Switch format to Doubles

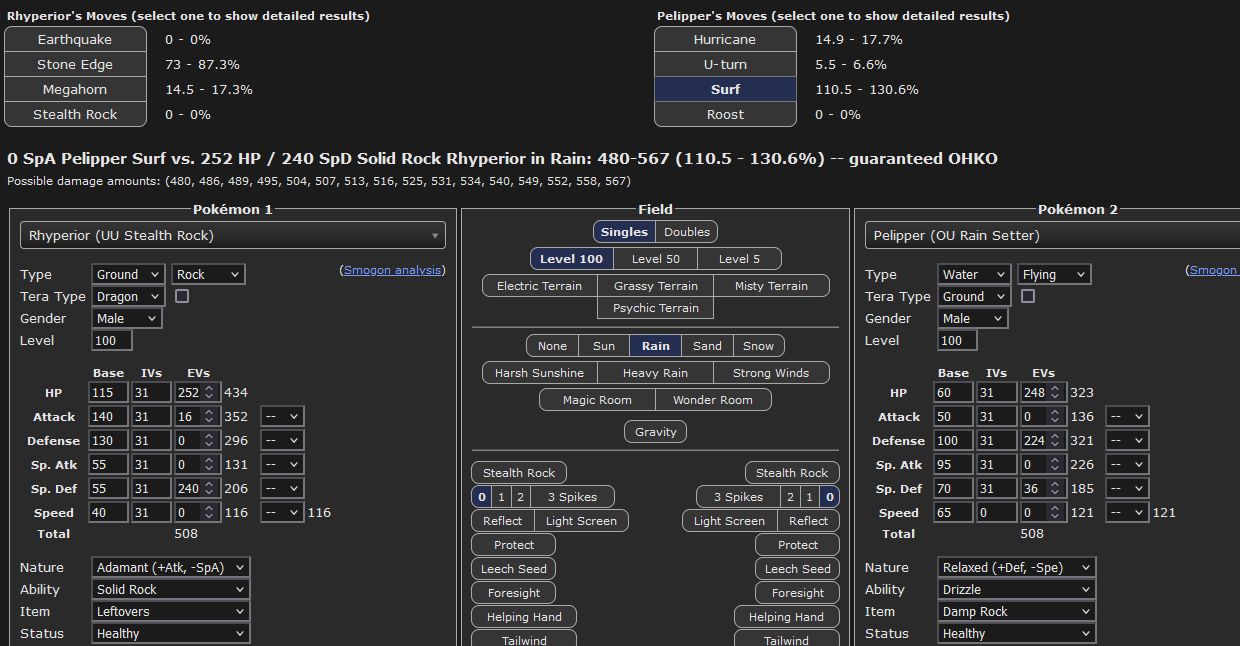(x=687, y=232)
